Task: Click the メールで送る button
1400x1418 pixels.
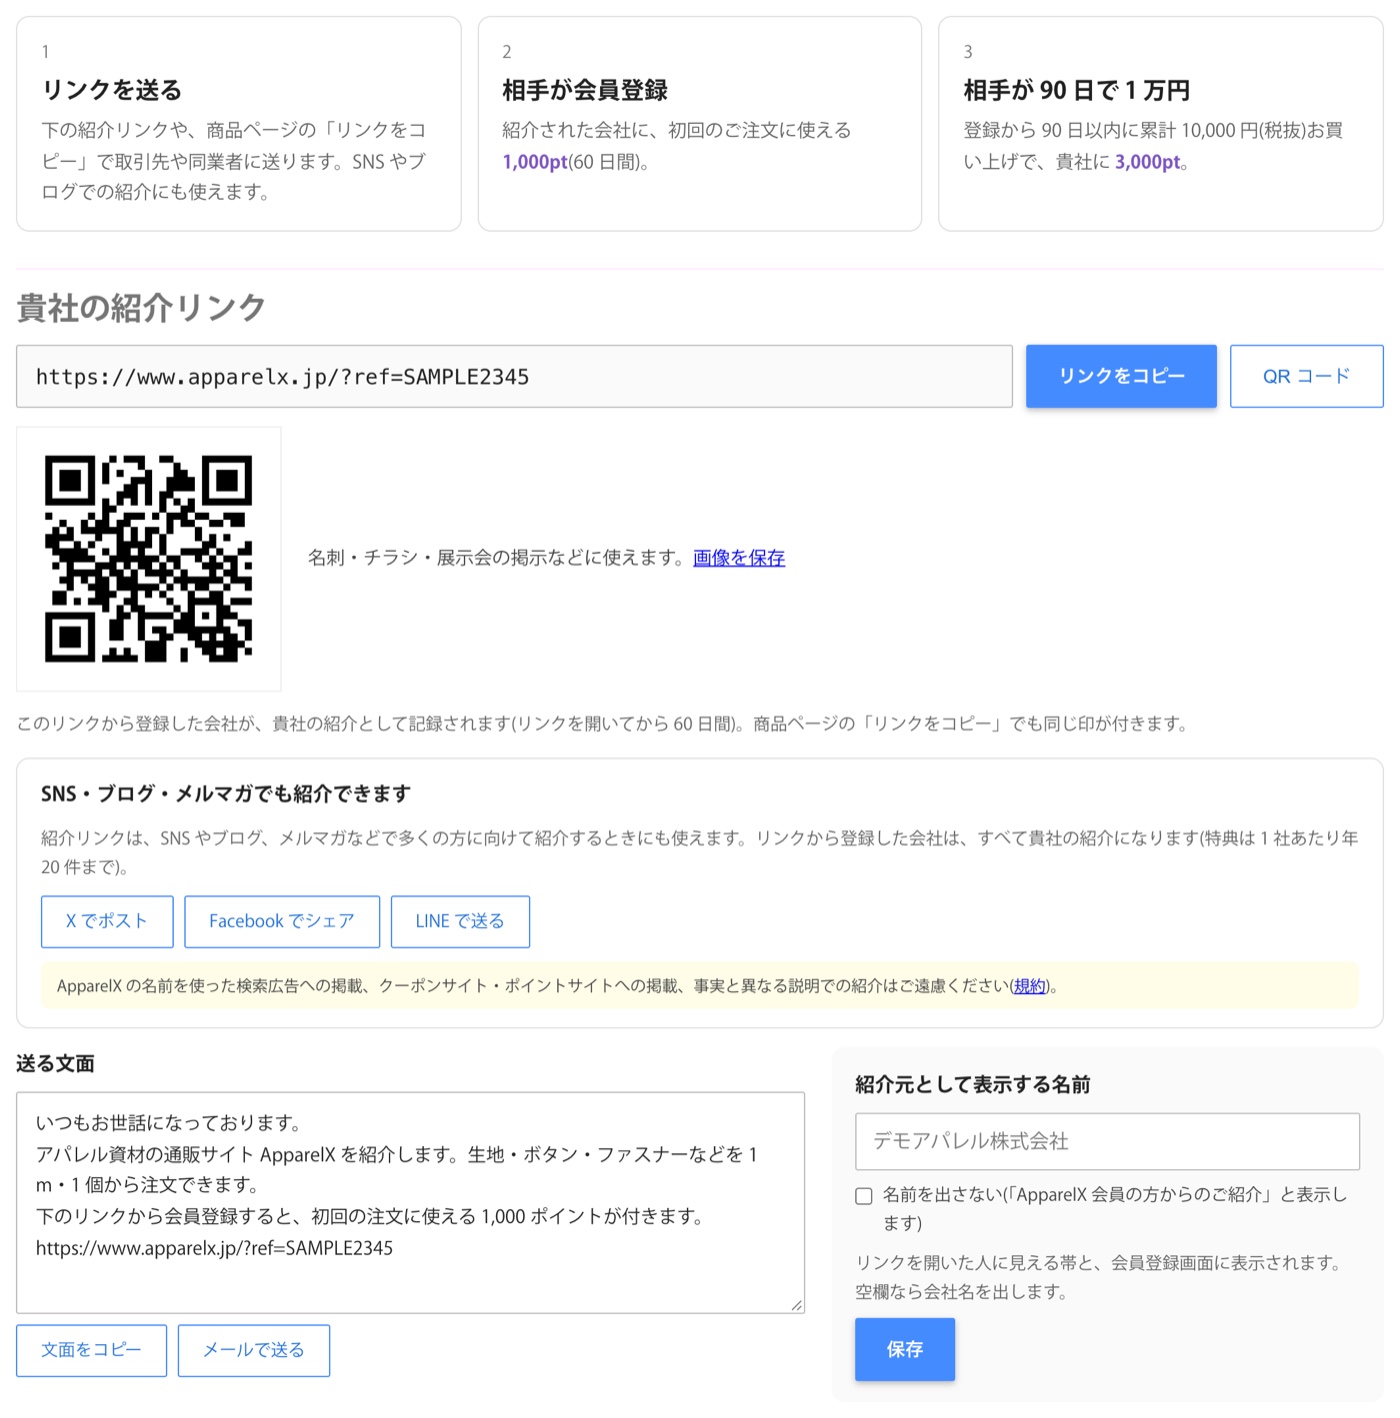Action: click(x=254, y=1350)
